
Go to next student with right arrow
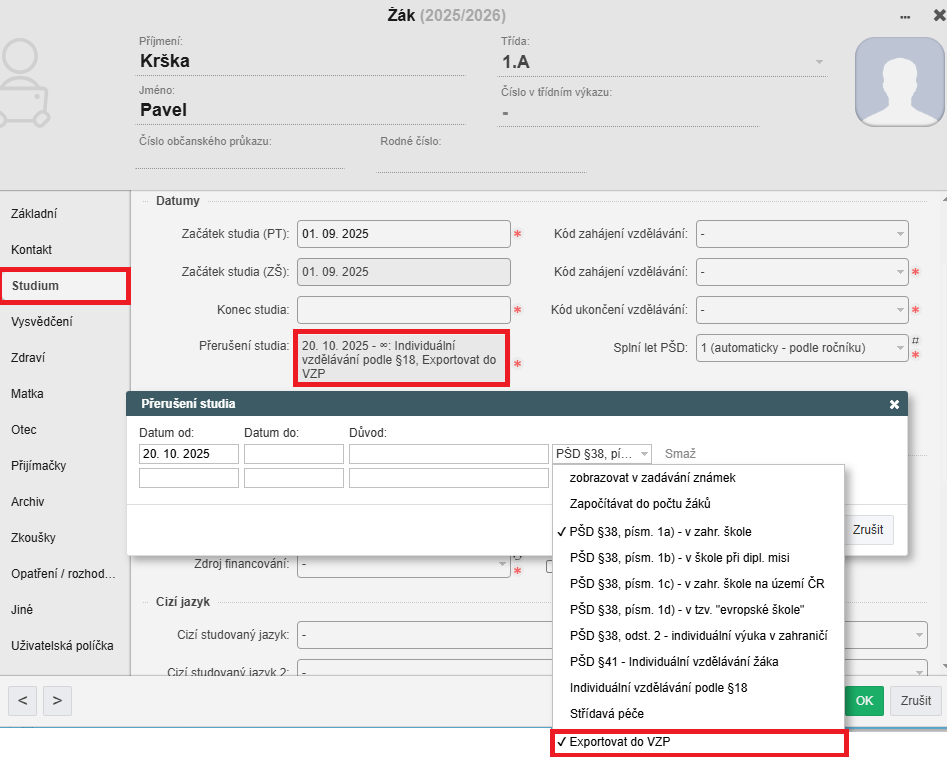pyautogui.click(x=57, y=700)
